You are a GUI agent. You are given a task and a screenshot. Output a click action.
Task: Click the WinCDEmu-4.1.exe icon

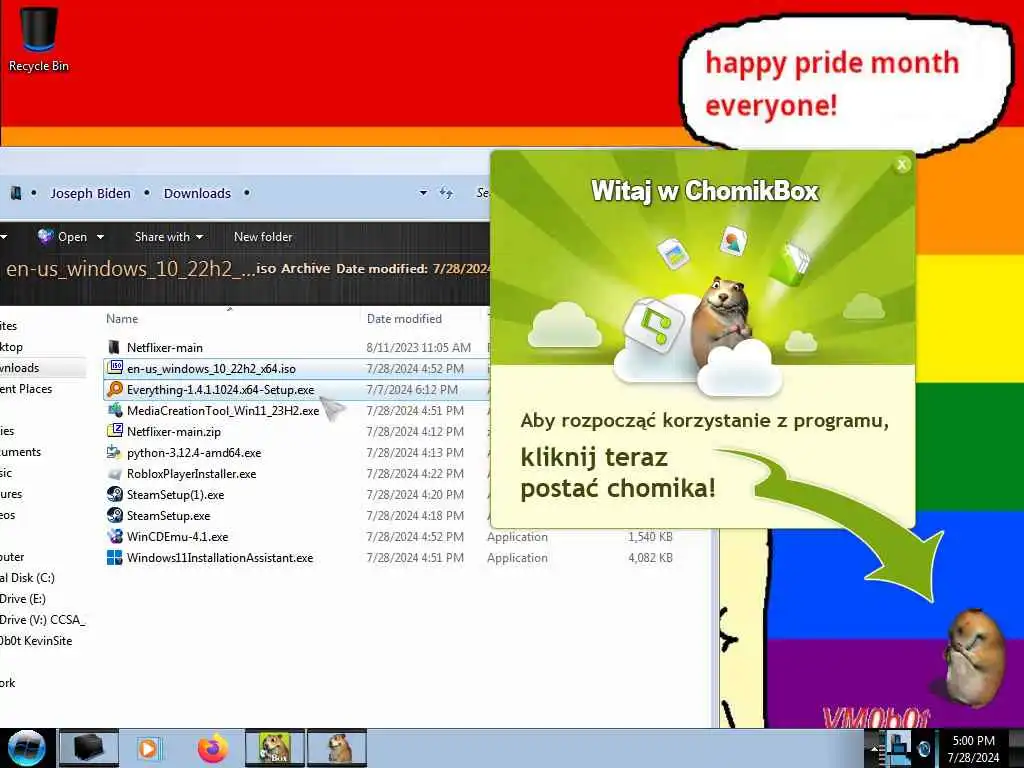pos(115,536)
